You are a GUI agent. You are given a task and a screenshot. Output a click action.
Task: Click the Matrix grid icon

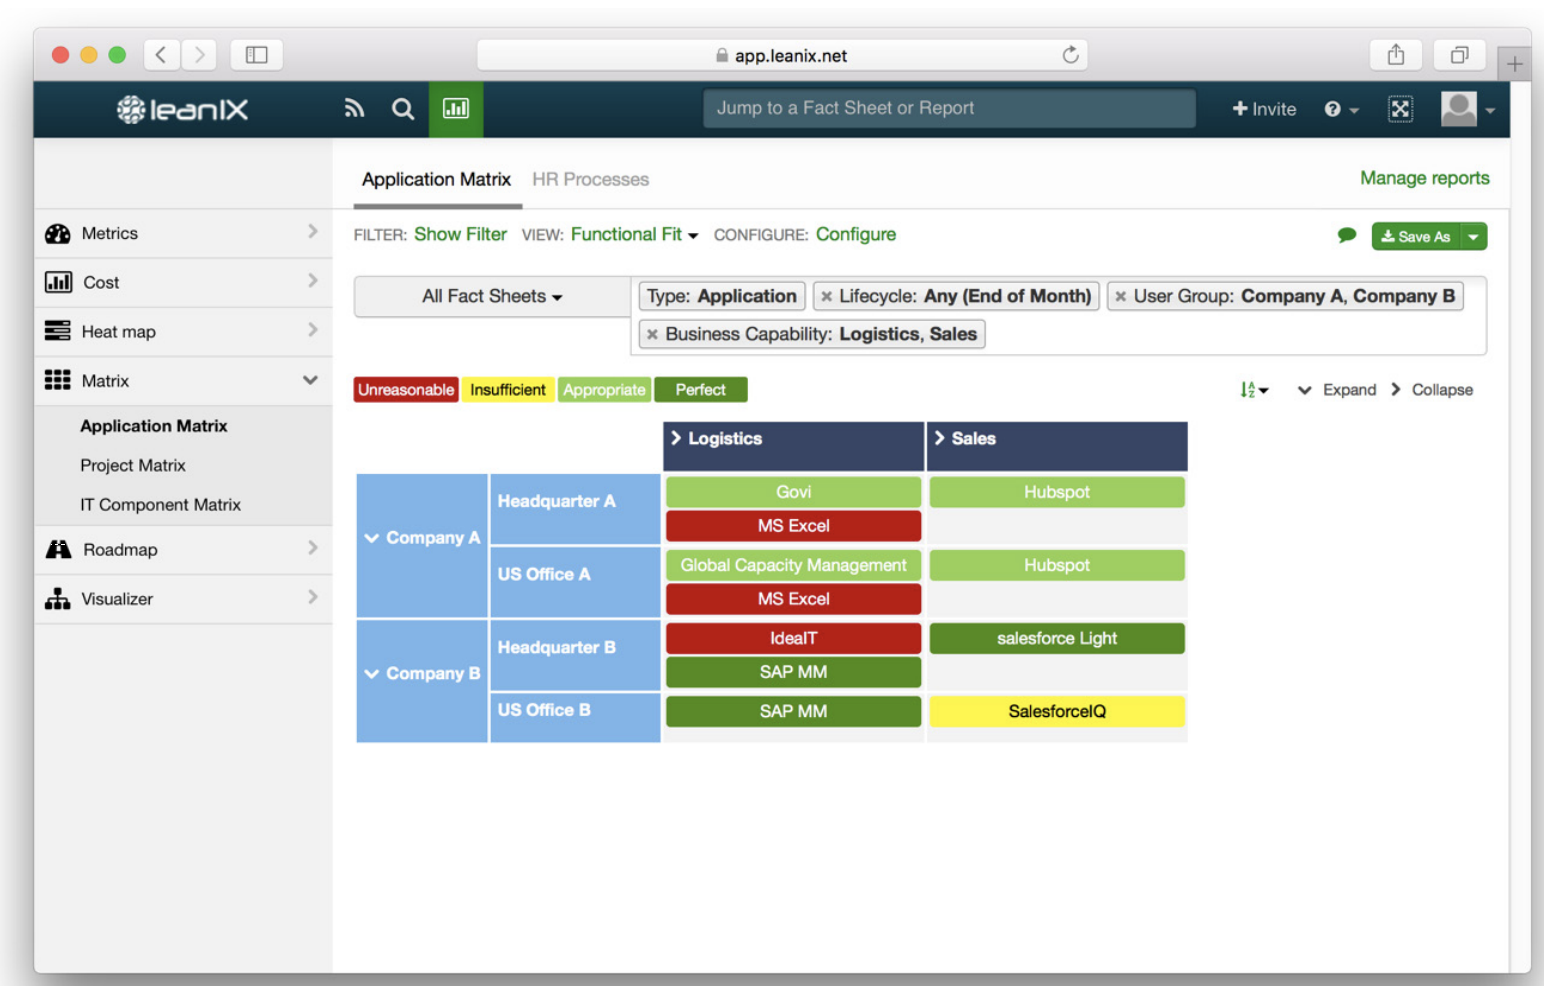pos(58,379)
